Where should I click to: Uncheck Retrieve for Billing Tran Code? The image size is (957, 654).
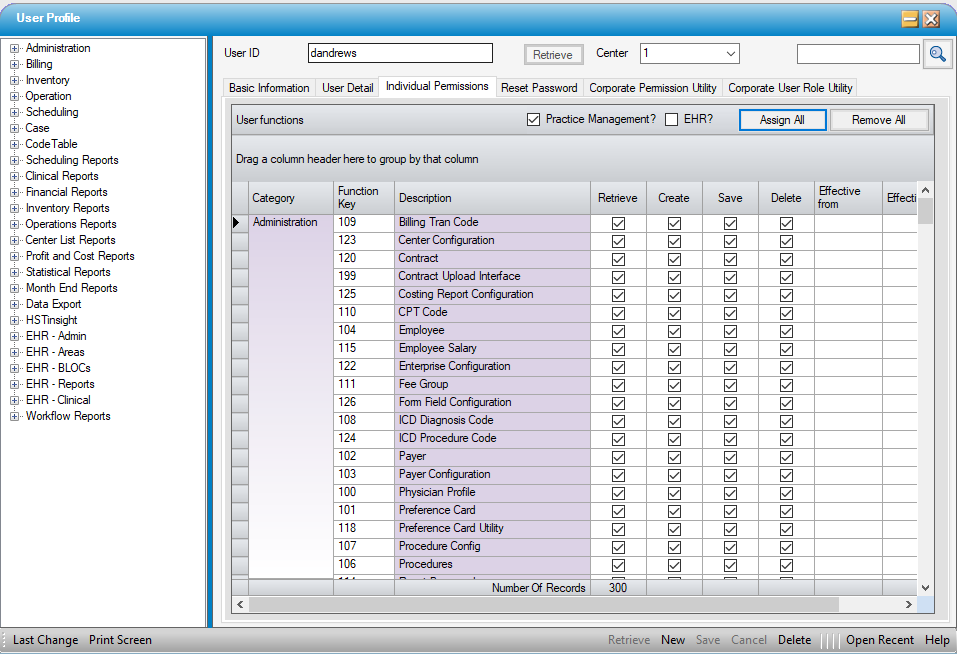pyautogui.click(x=618, y=223)
